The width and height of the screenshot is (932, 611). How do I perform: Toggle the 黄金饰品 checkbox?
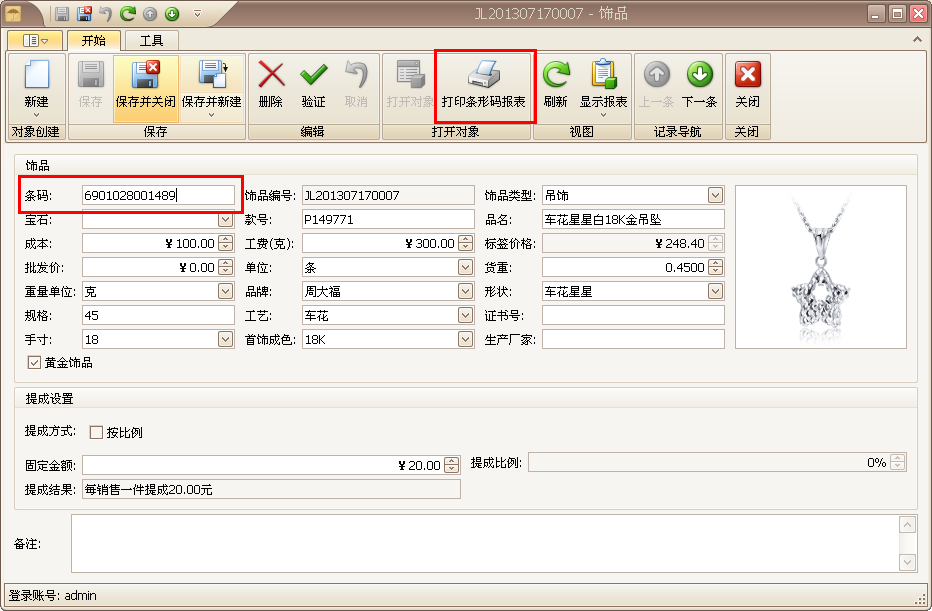tap(35, 363)
